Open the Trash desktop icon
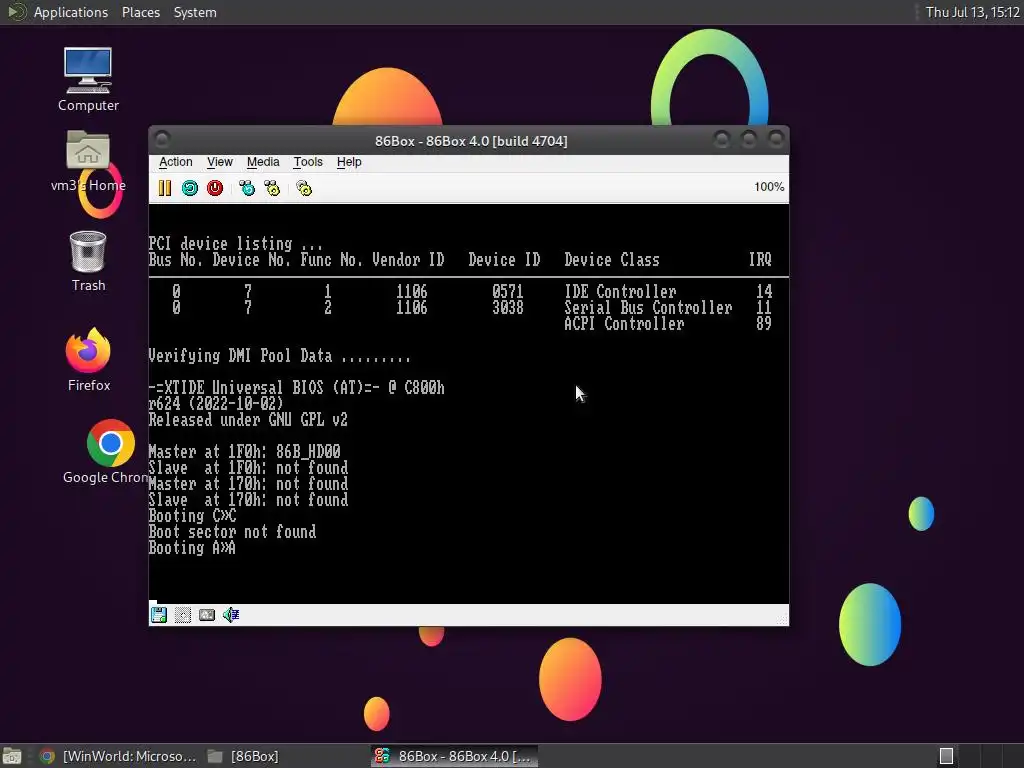The image size is (1024, 768). coord(88,261)
